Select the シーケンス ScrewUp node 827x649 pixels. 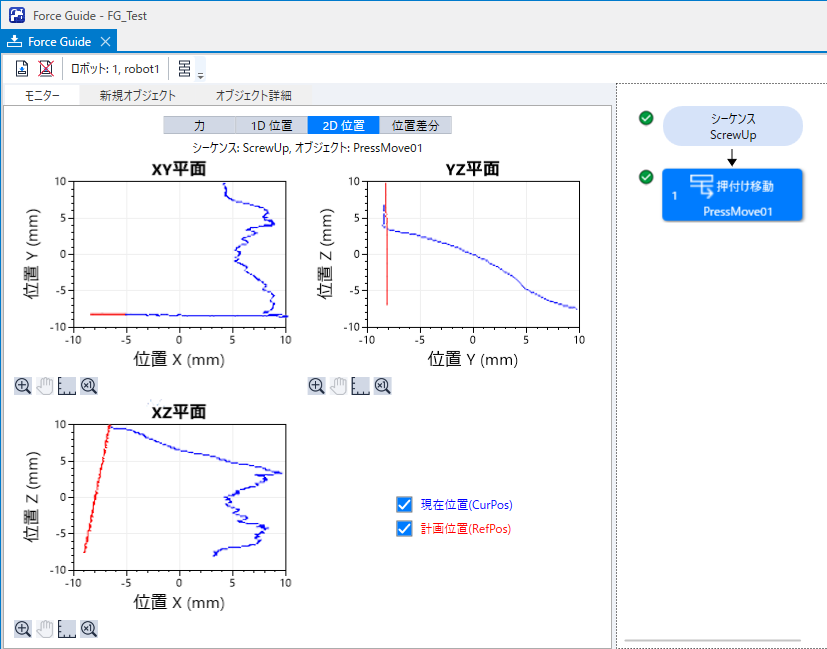click(733, 126)
